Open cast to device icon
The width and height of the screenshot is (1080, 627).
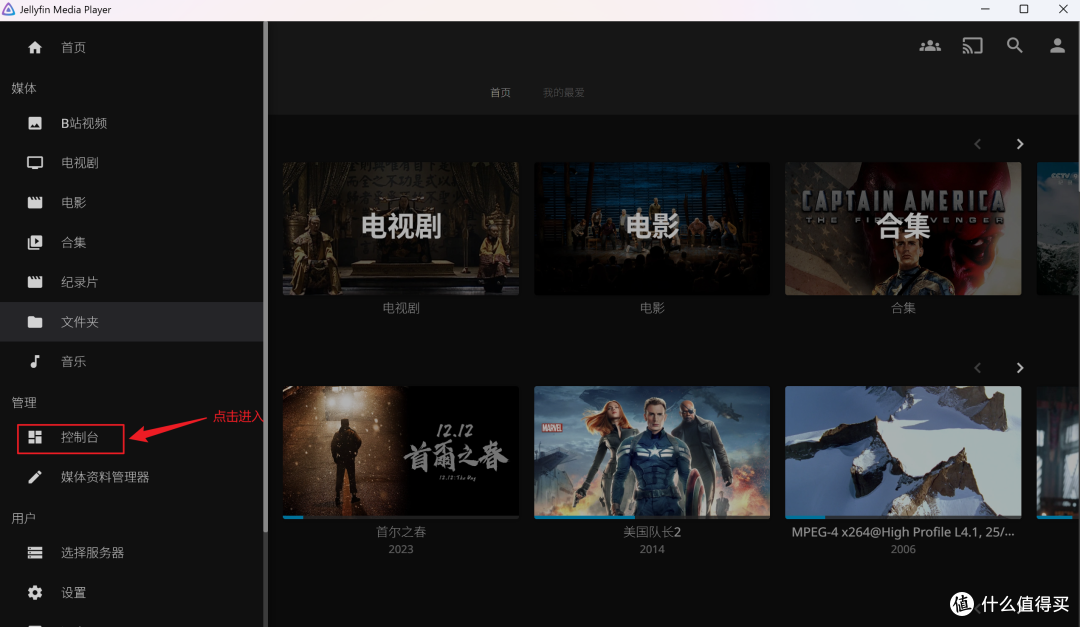point(973,46)
